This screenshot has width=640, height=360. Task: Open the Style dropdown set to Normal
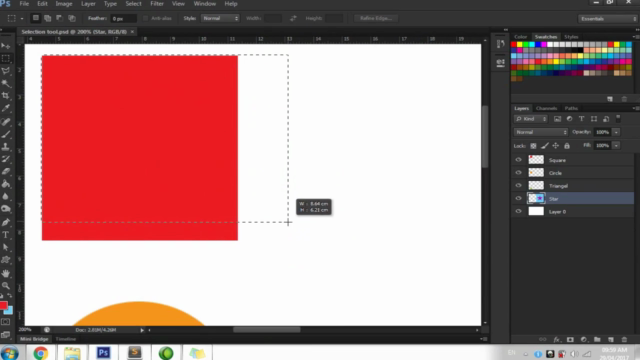[220, 18]
